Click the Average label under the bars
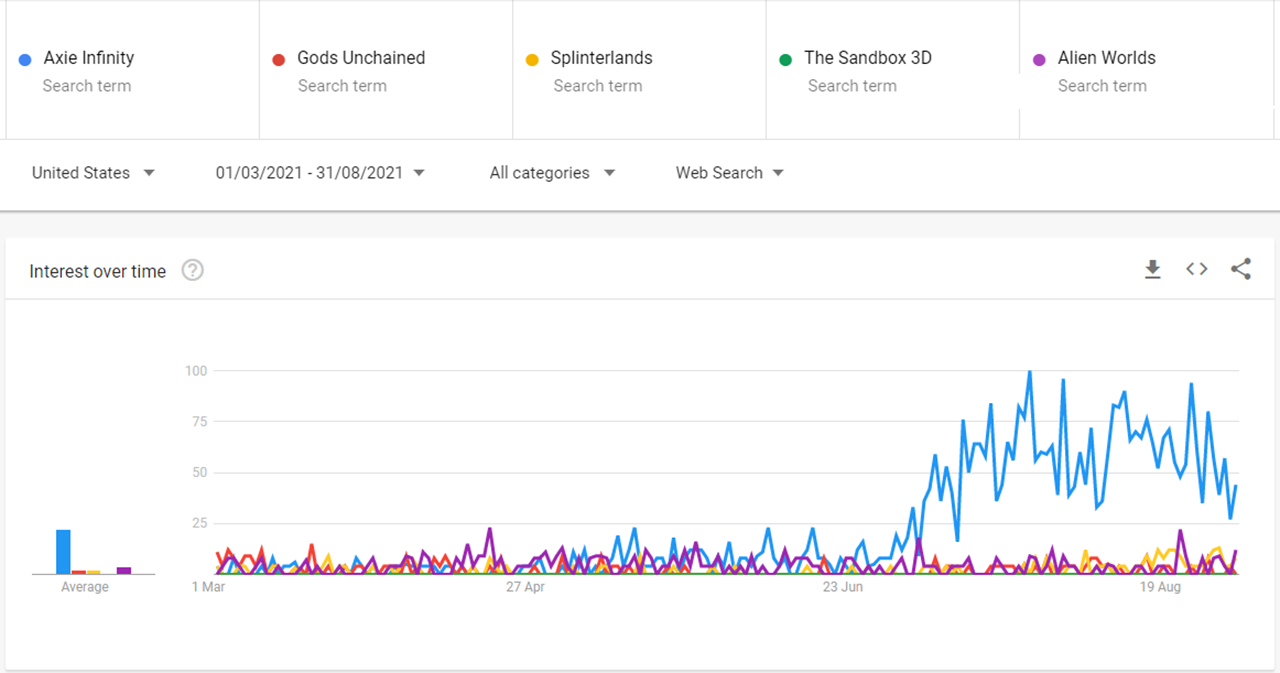Viewport: 1280px width, 673px height. (85, 587)
